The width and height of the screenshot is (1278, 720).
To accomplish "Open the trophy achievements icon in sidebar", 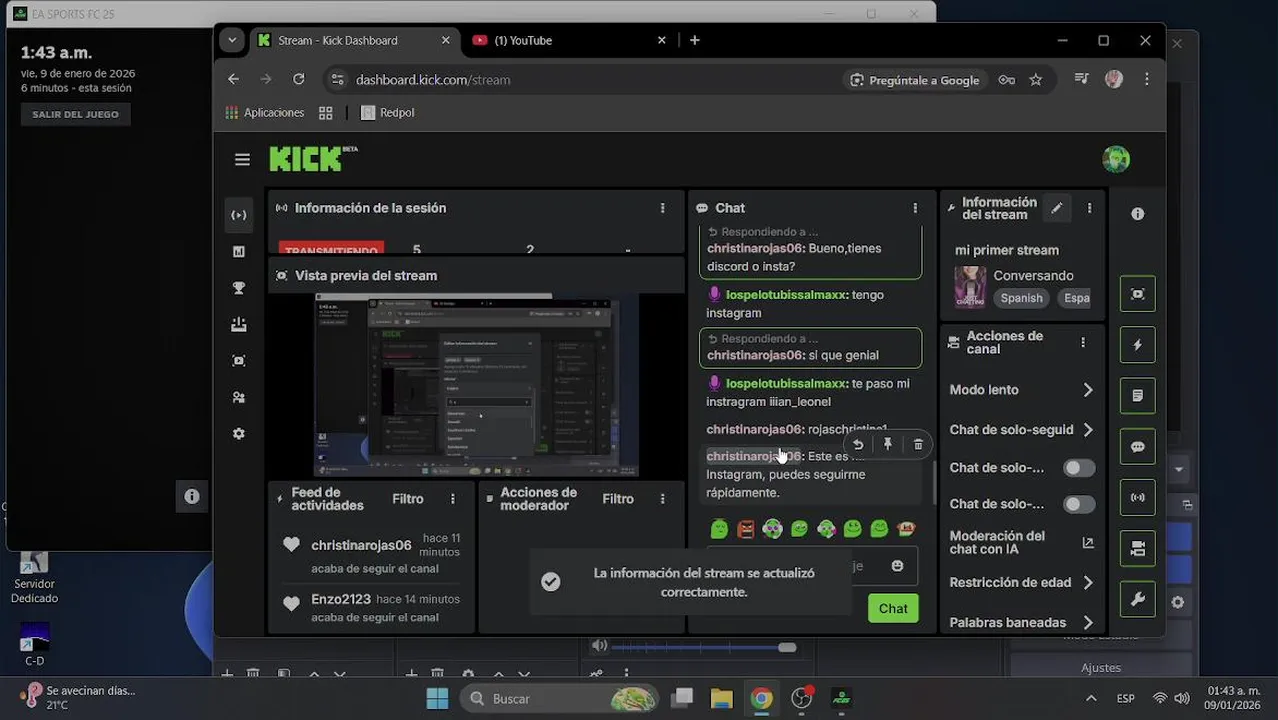I will [239, 288].
